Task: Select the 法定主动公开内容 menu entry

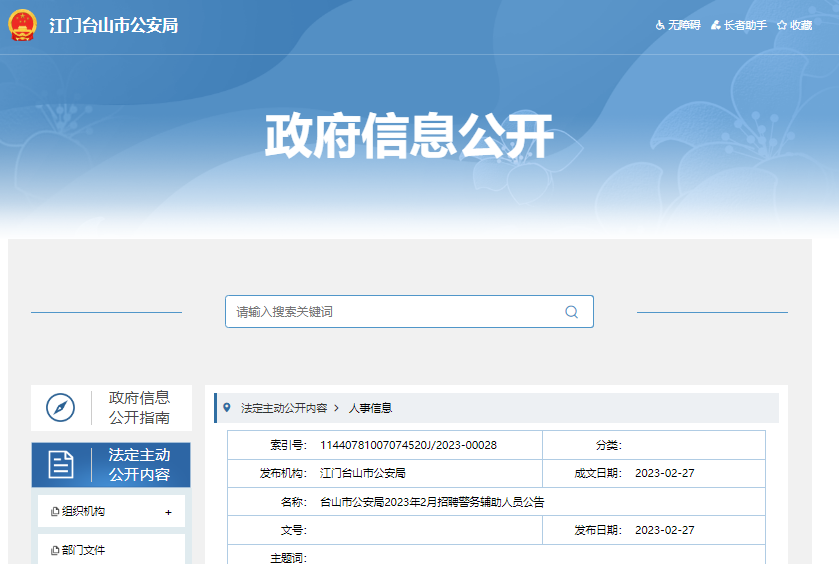Action: (139, 465)
